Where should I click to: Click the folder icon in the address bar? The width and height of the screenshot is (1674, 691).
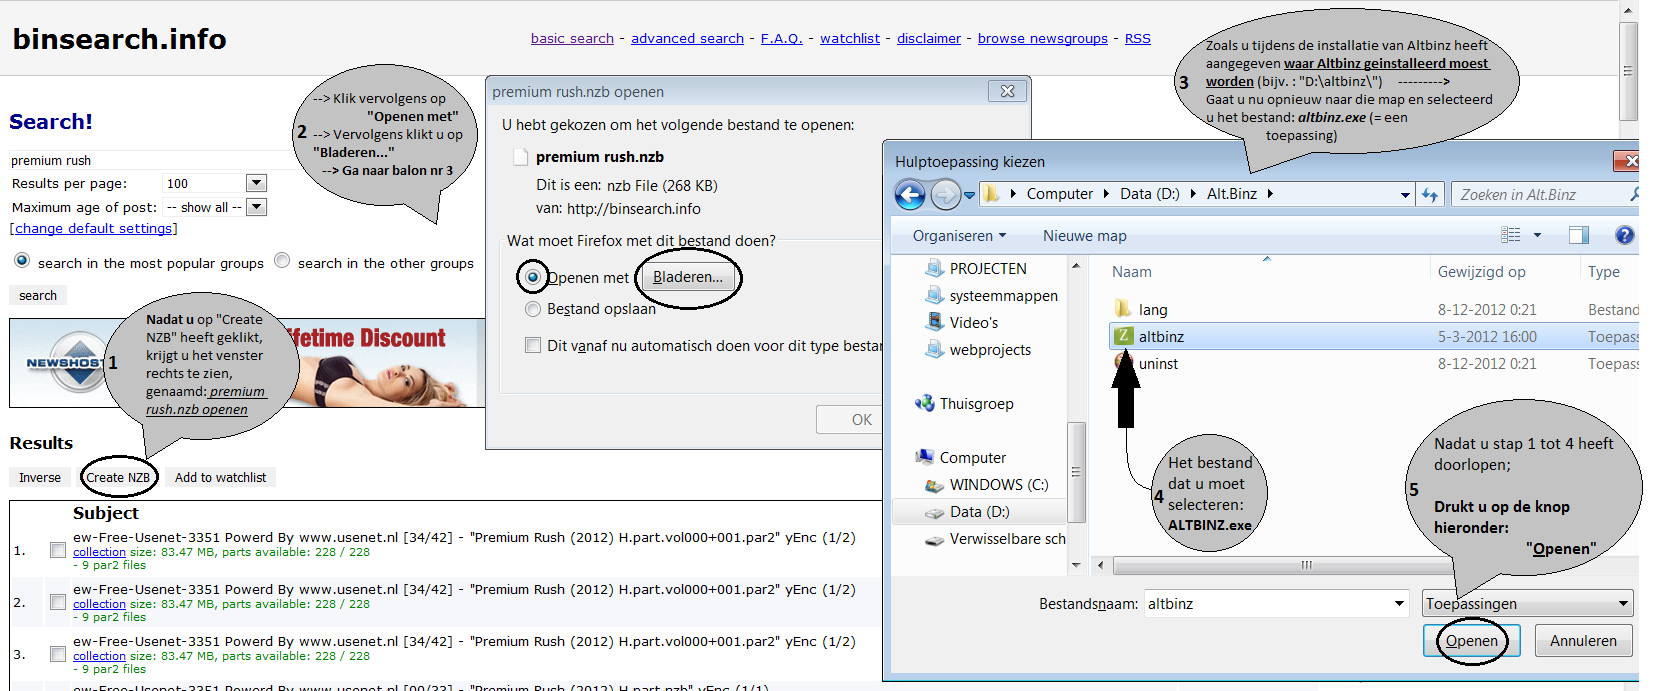[x=991, y=194]
